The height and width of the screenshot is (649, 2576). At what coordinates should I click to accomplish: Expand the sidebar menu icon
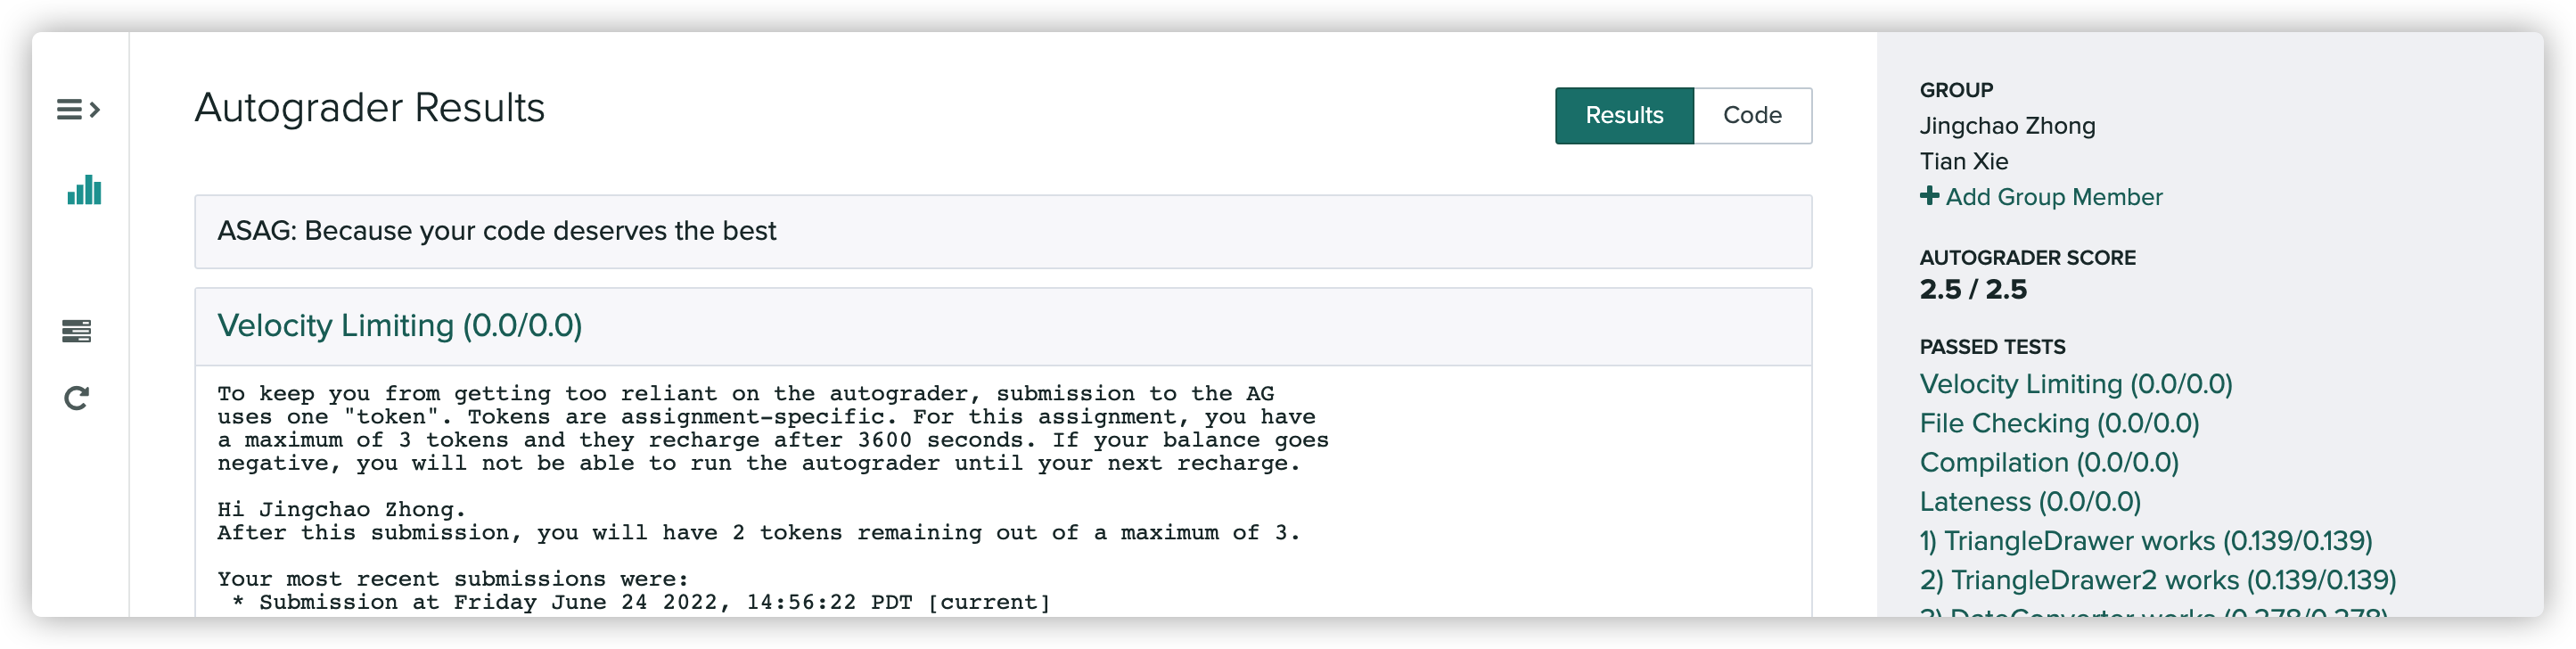[x=78, y=109]
